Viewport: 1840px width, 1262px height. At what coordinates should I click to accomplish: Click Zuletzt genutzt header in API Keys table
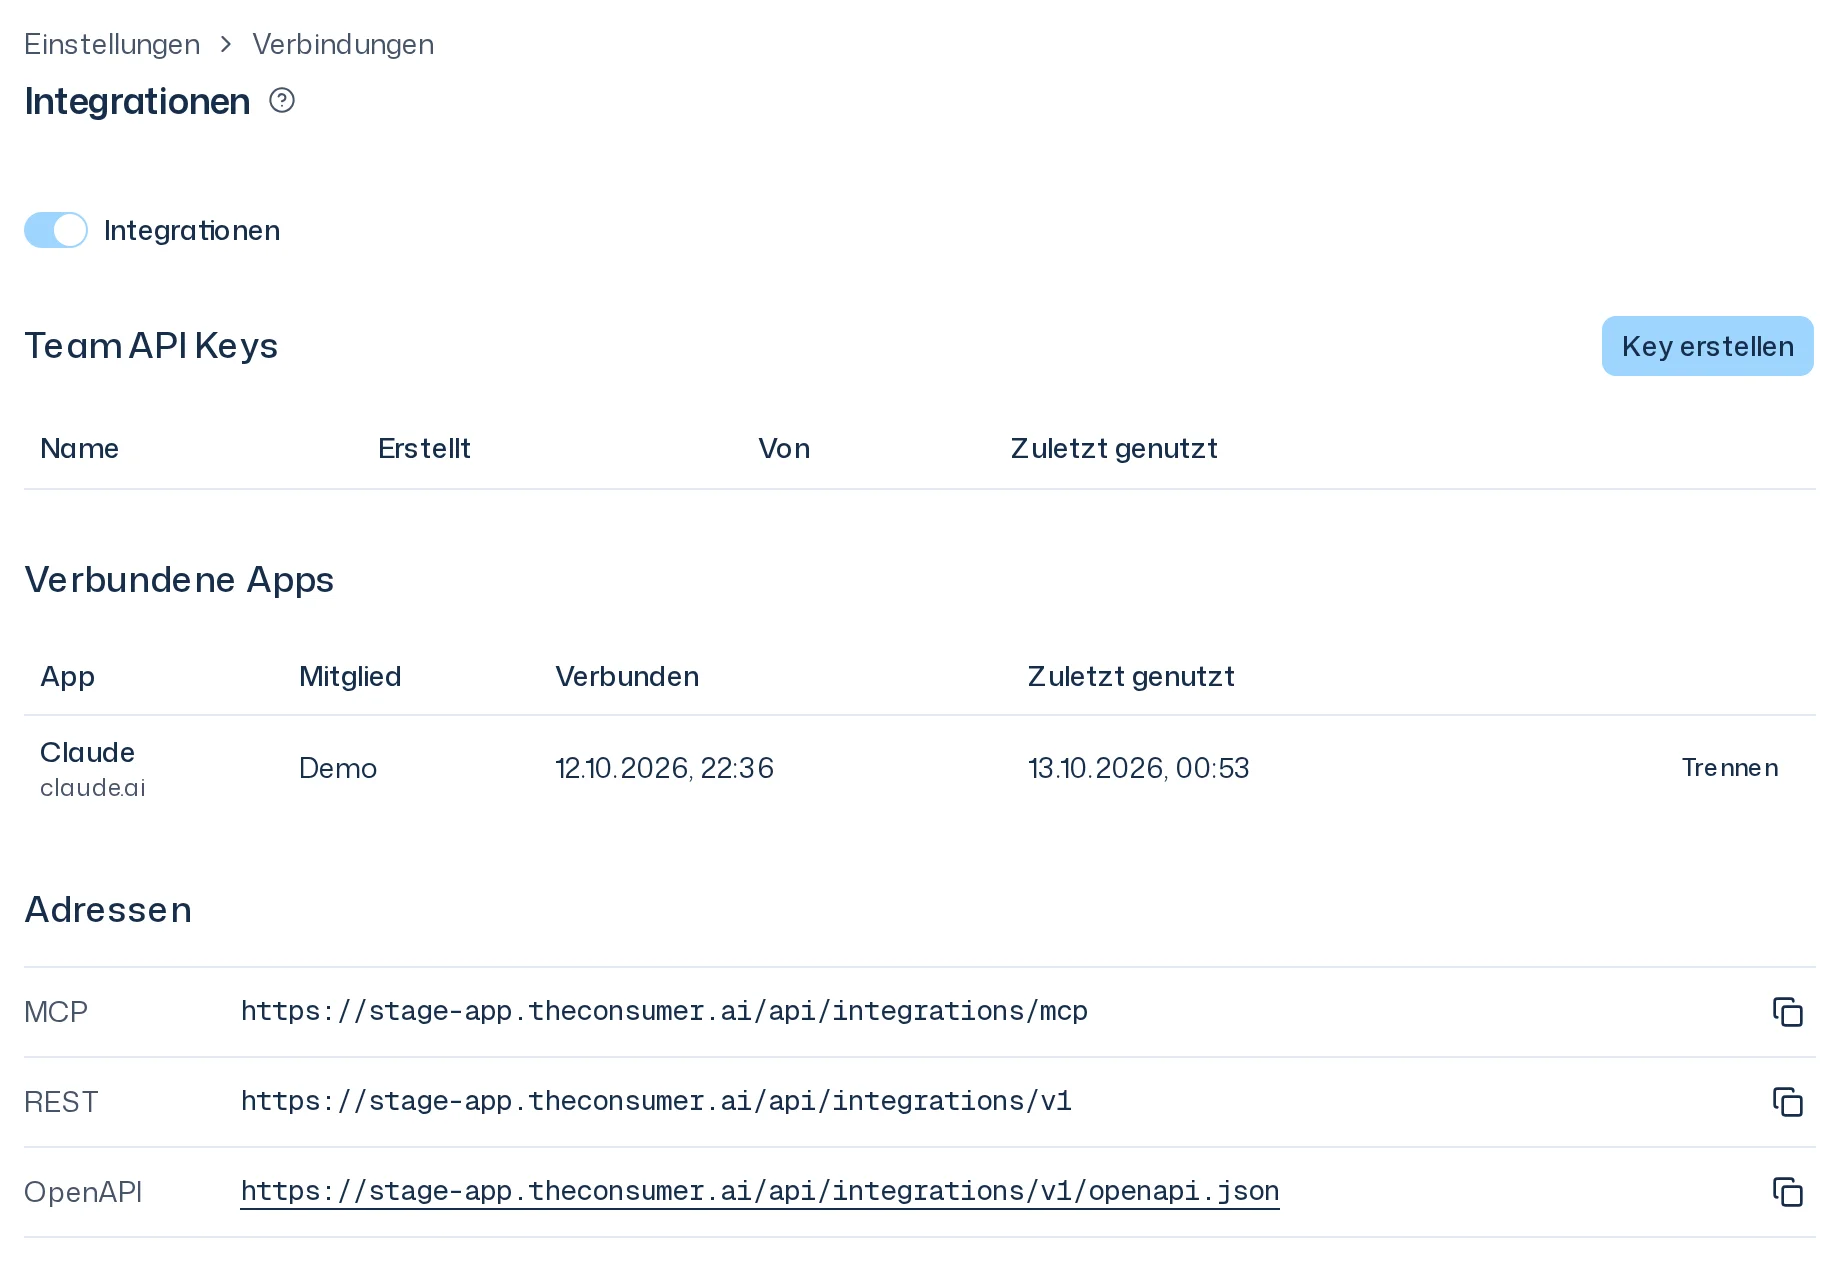coord(1114,448)
